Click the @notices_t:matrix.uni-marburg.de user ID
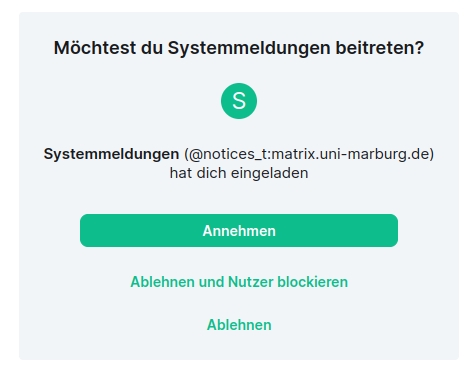This screenshot has width=476, height=374. [x=309, y=154]
